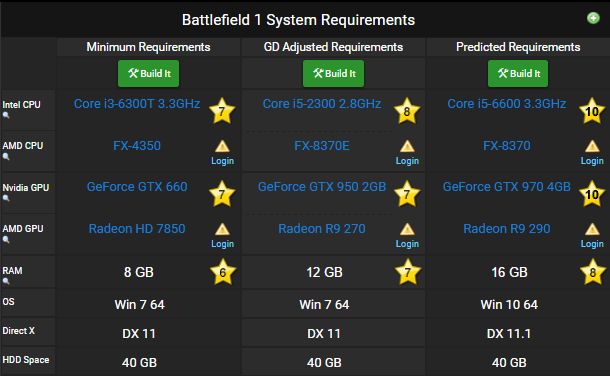Click star rating 8 beside 16 GB RAM
Viewport: 610px width, 376px height.
click(x=593, y=272)
